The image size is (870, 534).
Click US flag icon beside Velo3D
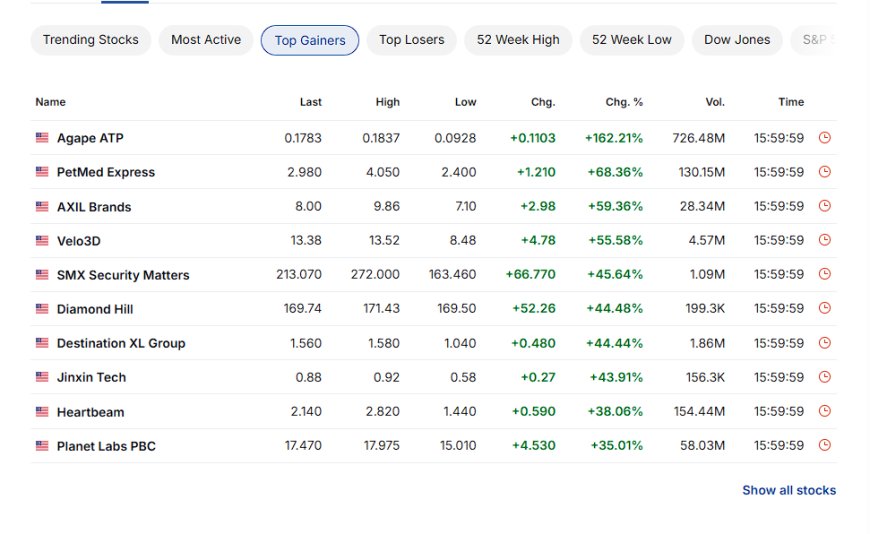point(42,241)
